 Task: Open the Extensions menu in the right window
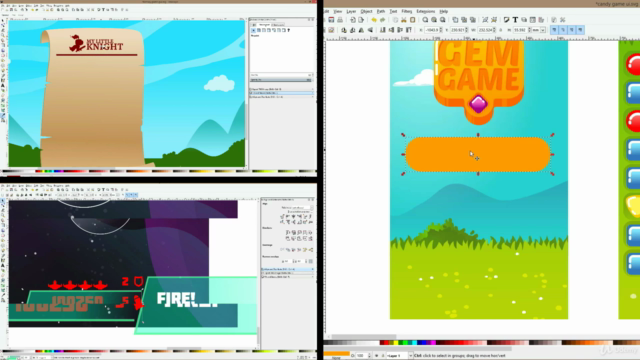tap(426, 11)
